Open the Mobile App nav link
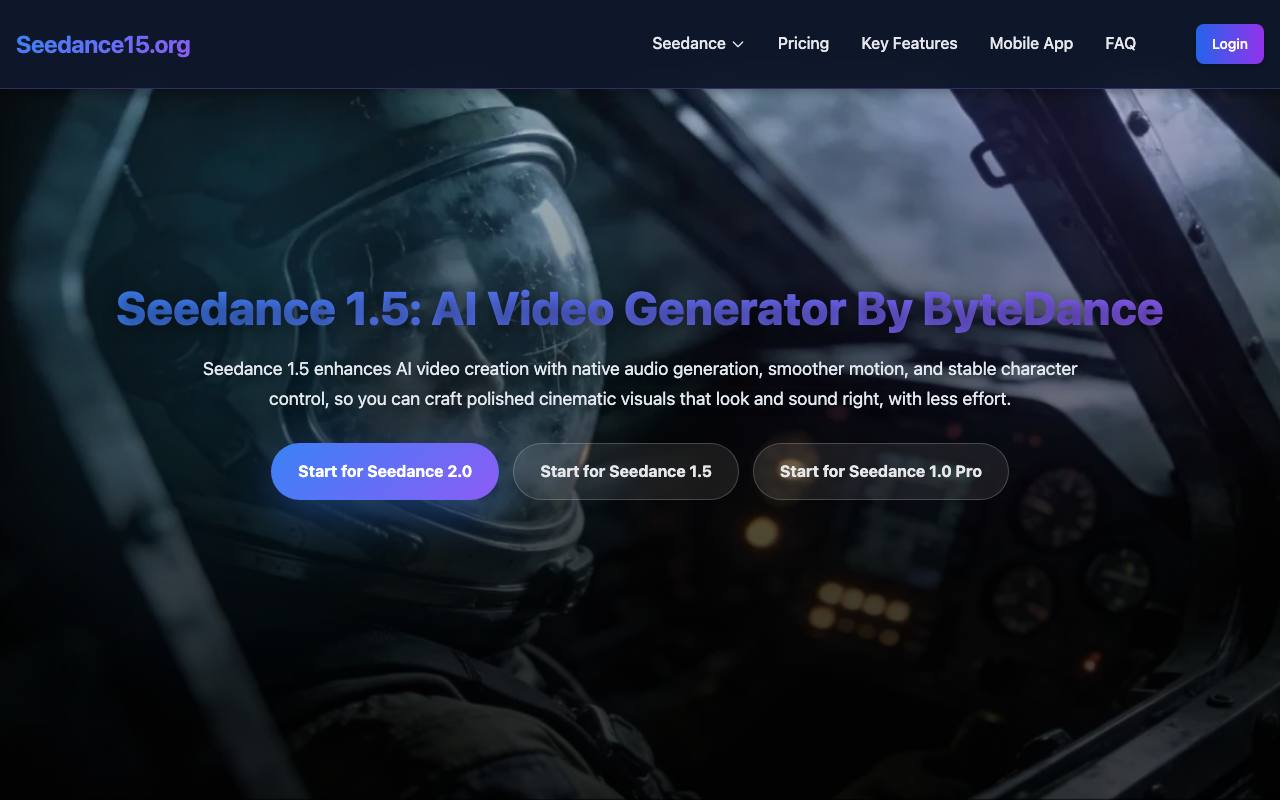 (1031, 43)
